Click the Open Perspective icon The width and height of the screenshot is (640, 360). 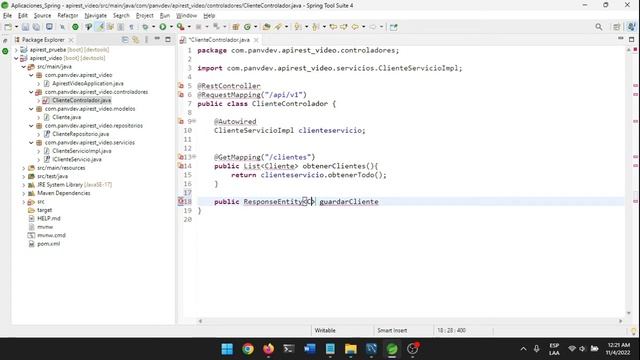tap(617, 27)
